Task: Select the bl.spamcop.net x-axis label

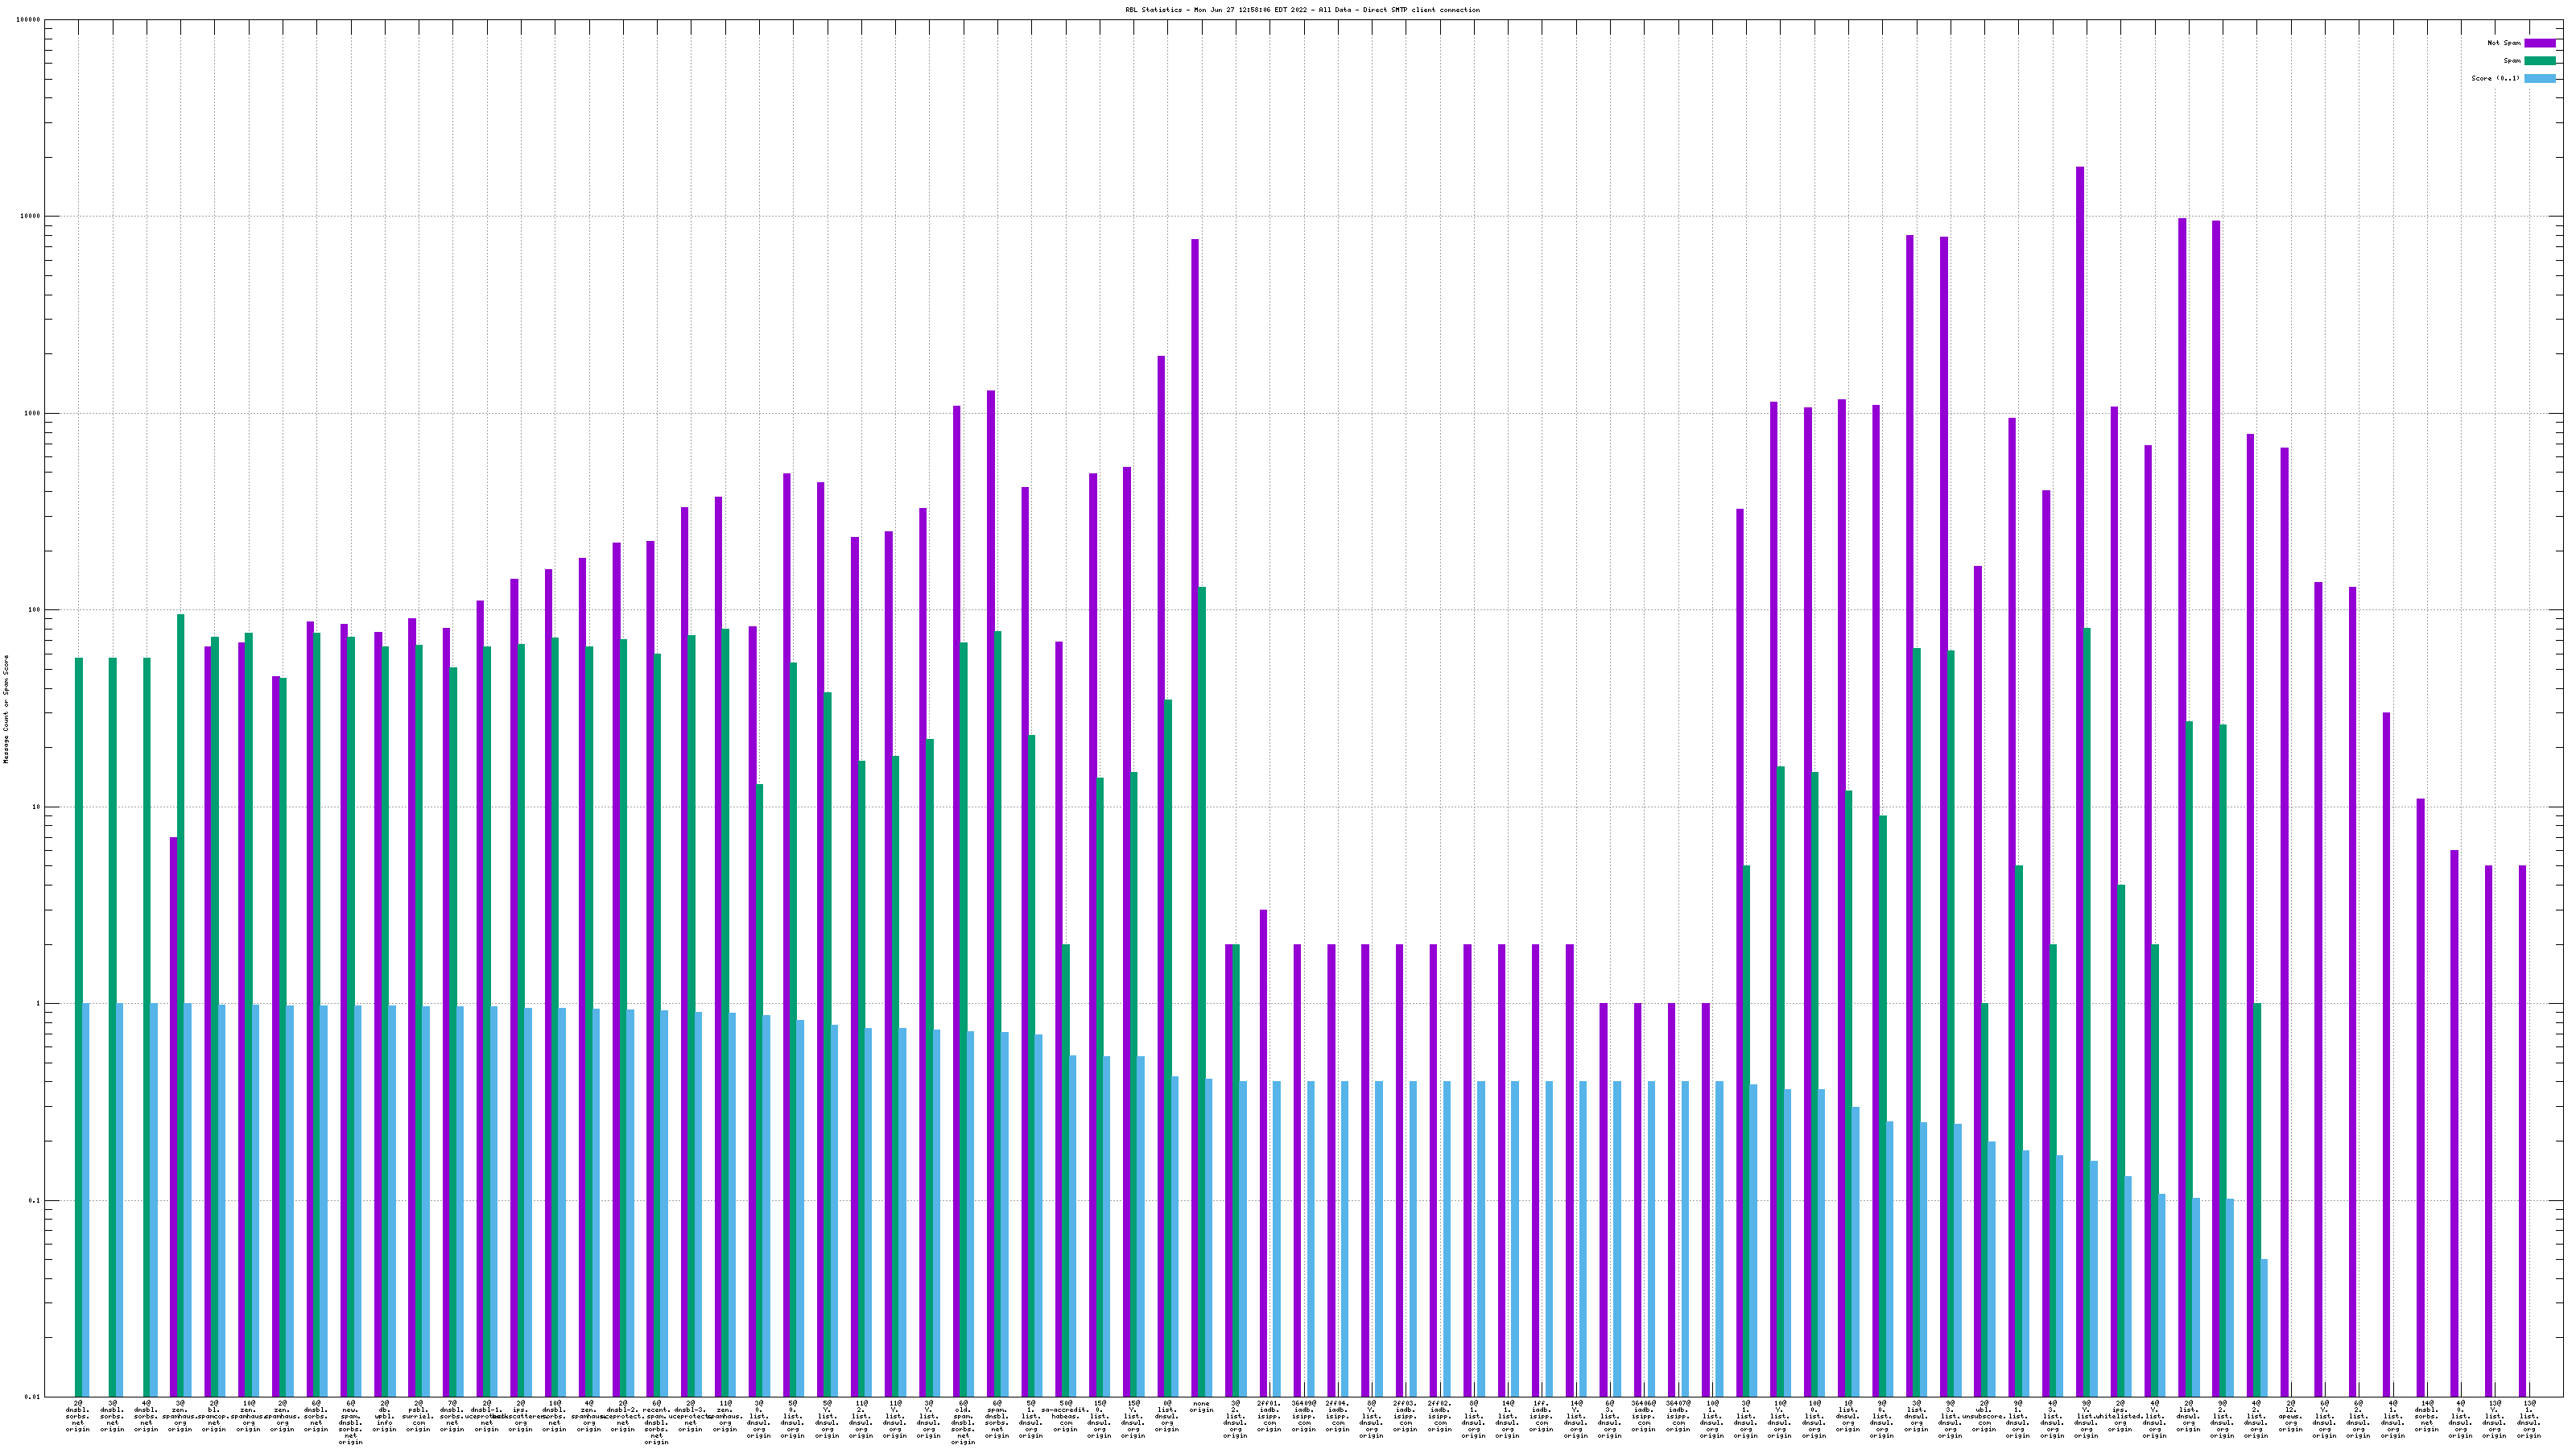Action: [x=214, y=1416]
